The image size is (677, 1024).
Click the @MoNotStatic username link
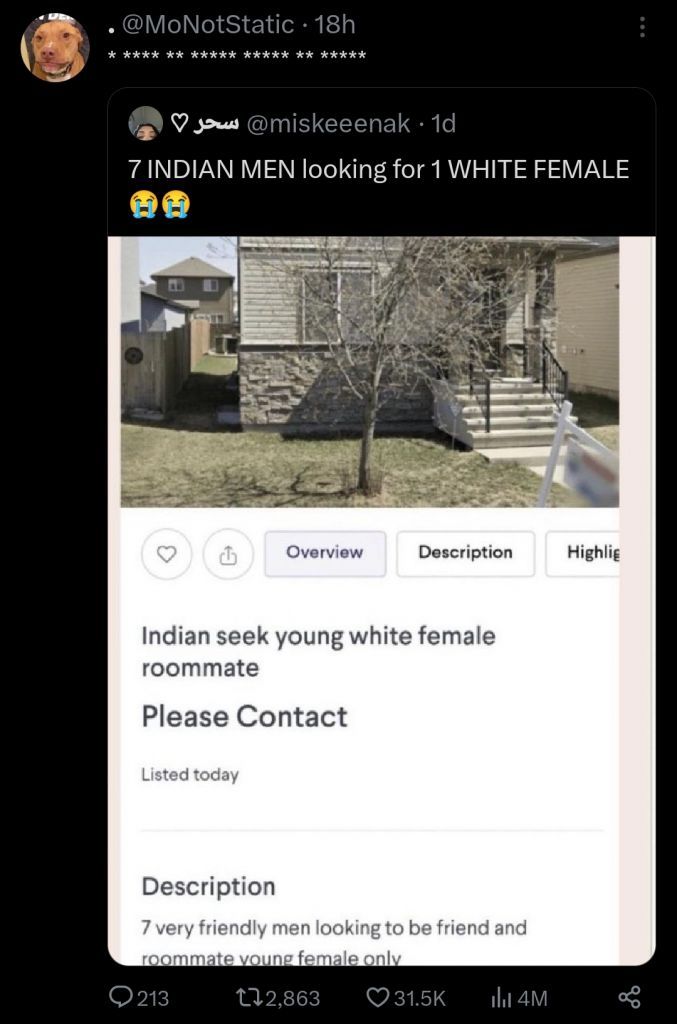point(208,25)
